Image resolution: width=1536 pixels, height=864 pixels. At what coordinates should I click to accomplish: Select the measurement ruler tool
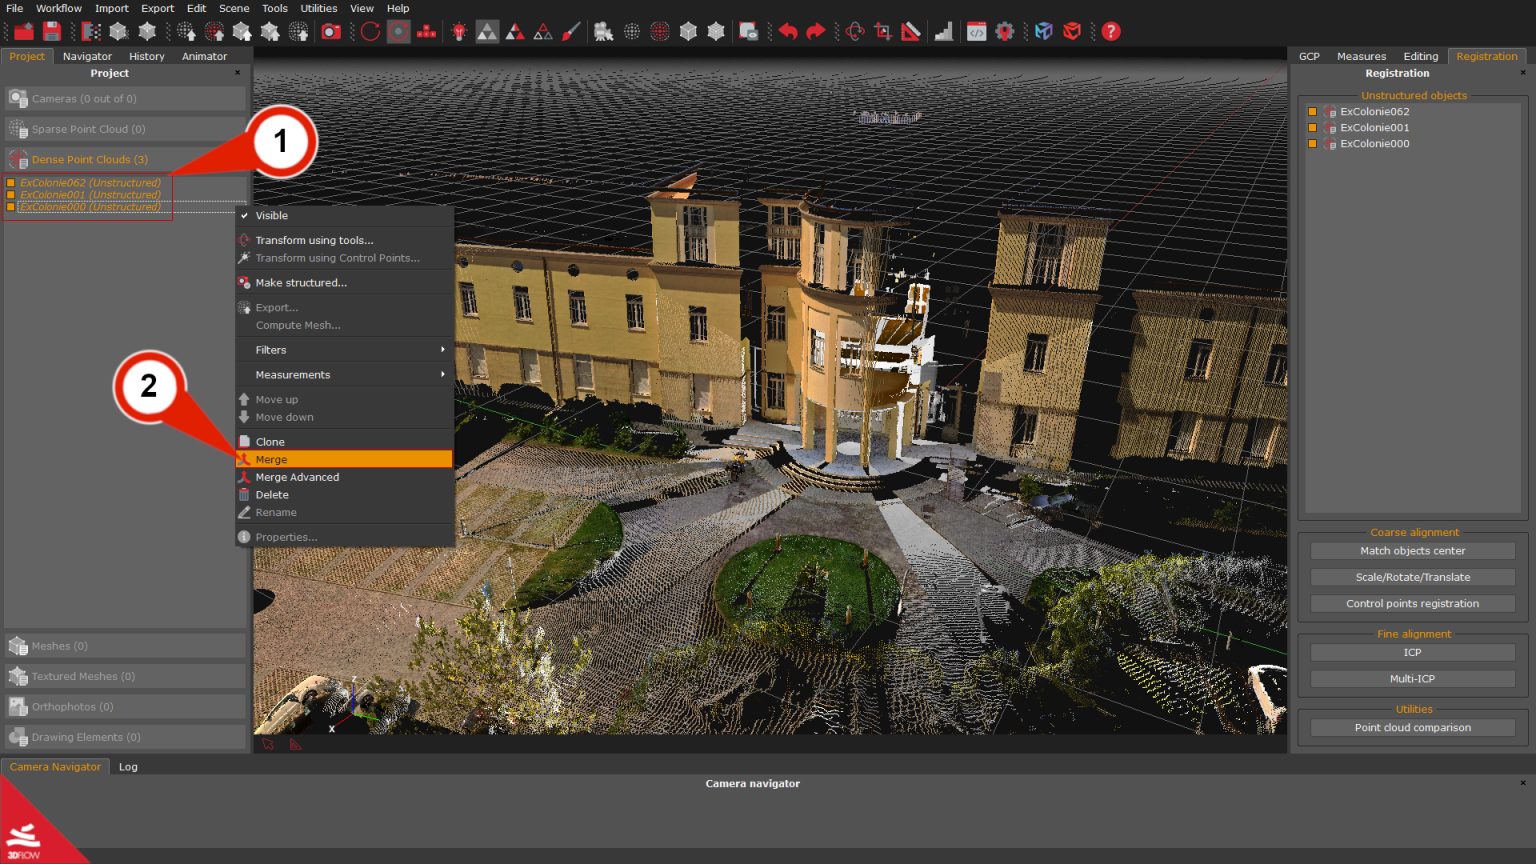911,31
